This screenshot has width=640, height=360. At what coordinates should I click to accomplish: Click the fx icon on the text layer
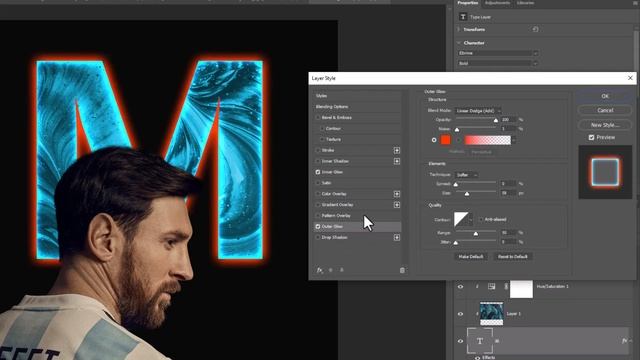[x=624, y=340]
